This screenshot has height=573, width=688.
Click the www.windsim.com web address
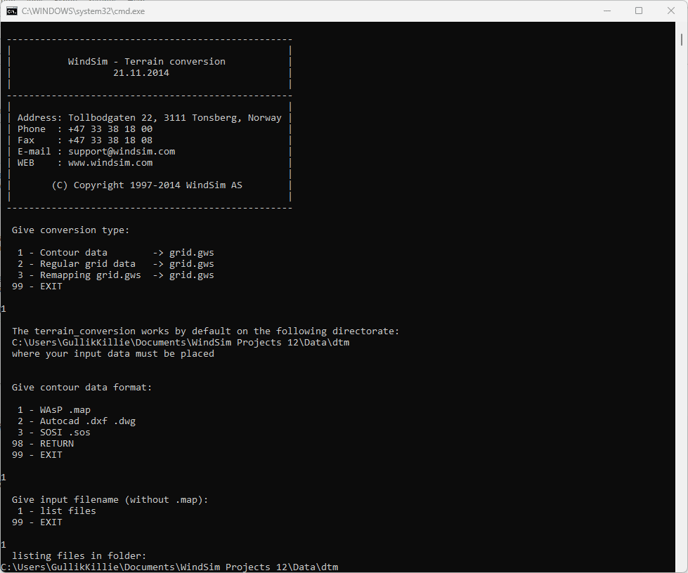(x=110, y=163)
